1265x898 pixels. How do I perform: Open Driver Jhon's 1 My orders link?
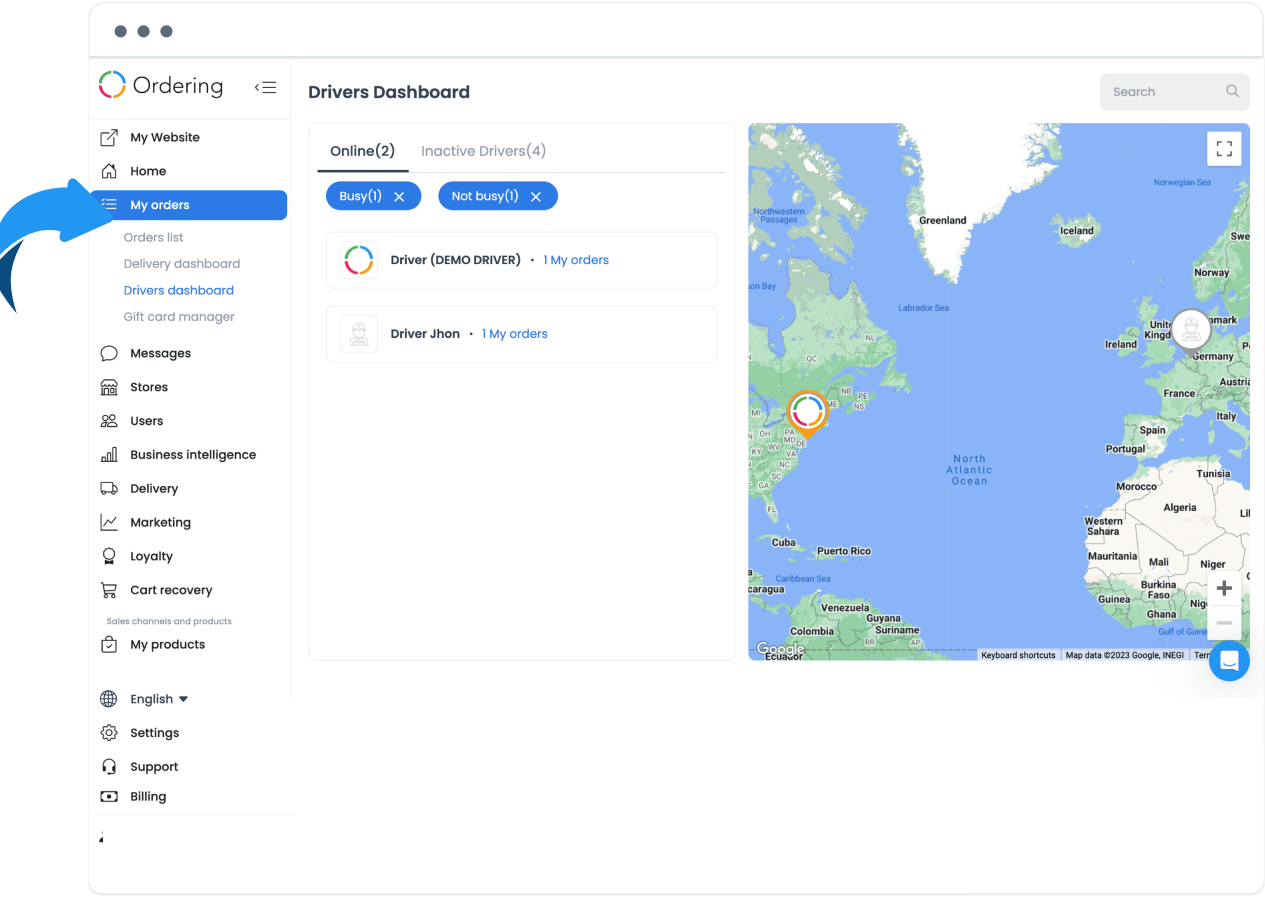coord(515,334)
